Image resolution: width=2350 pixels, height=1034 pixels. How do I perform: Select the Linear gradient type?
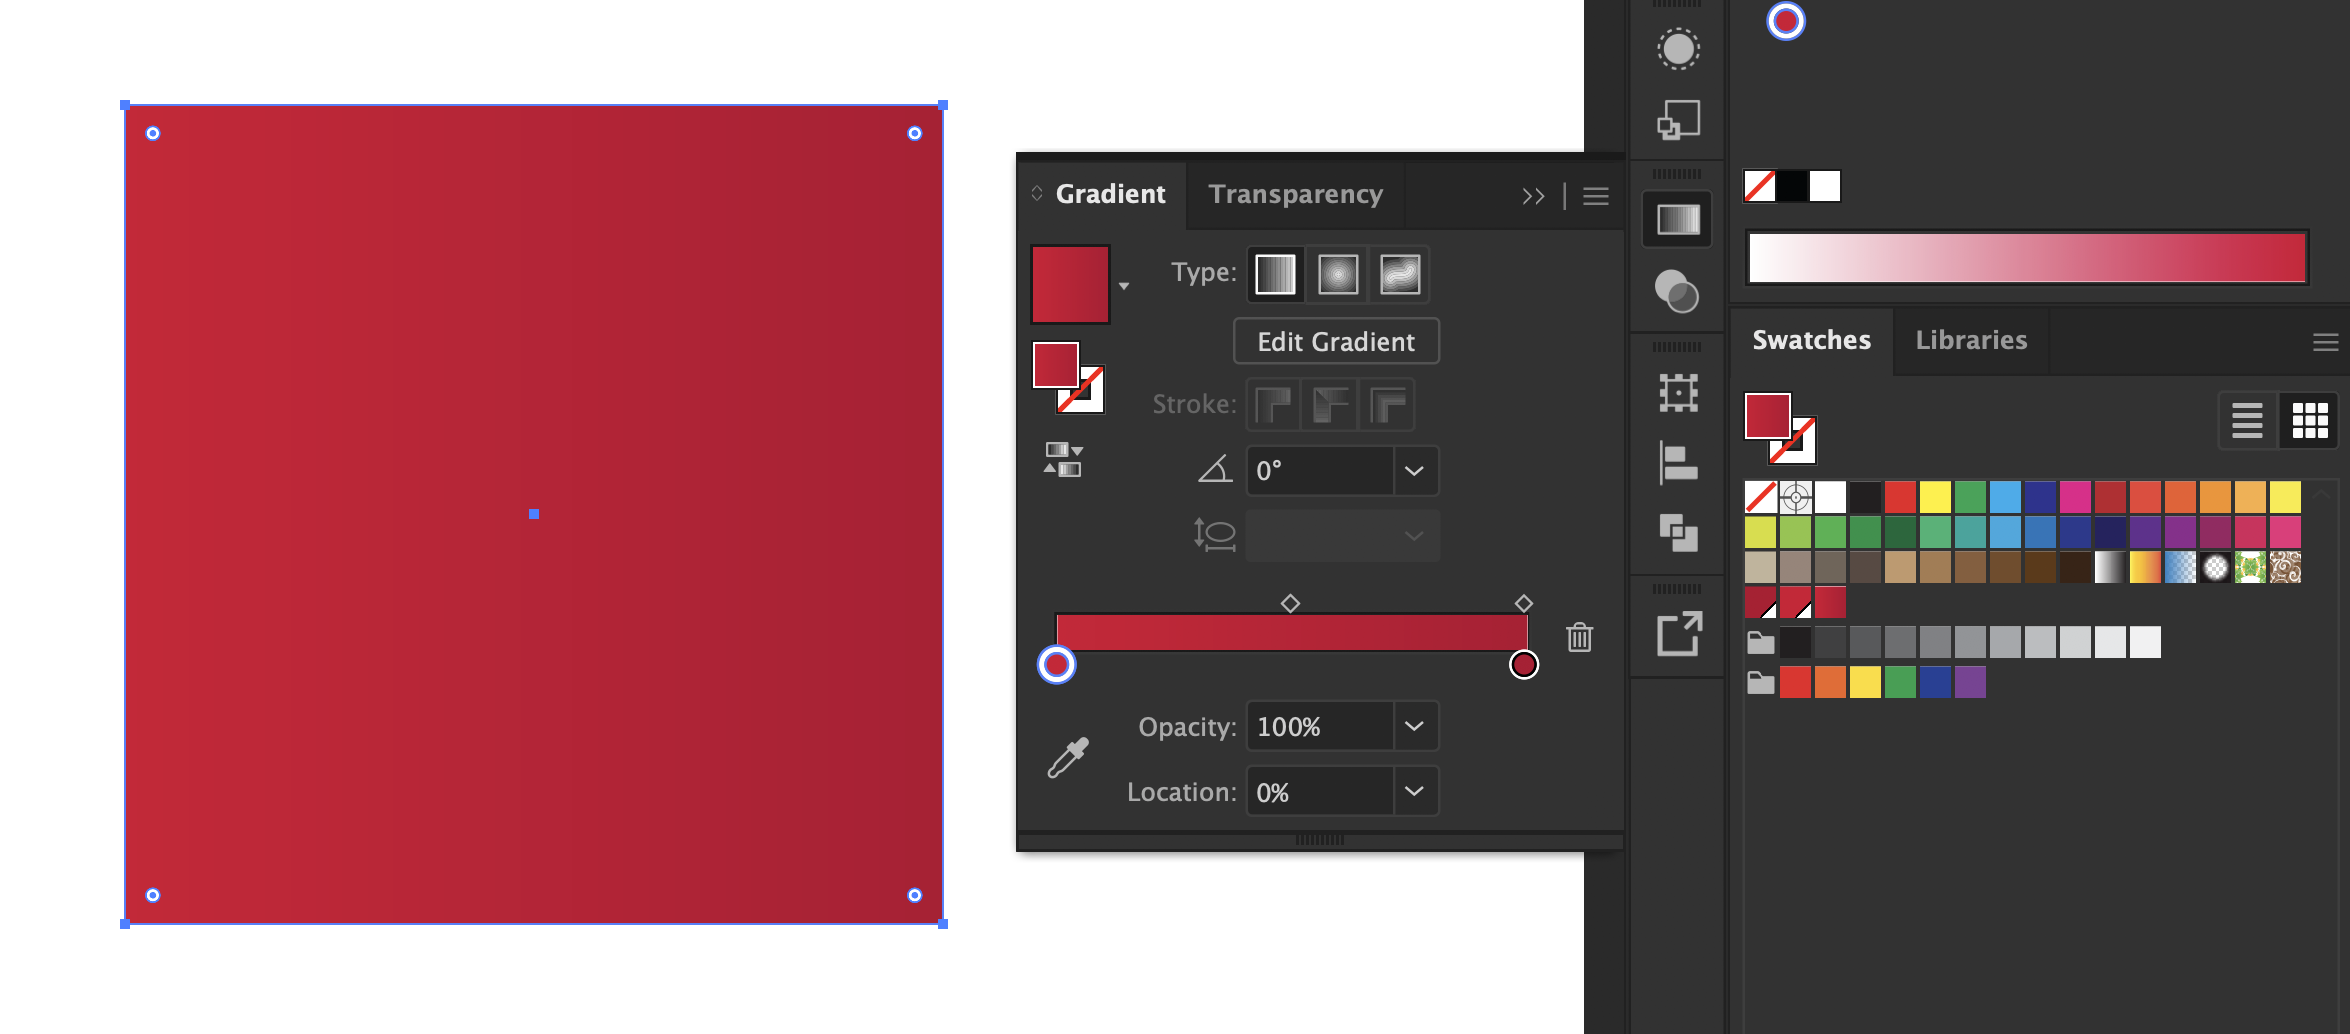1275,273
